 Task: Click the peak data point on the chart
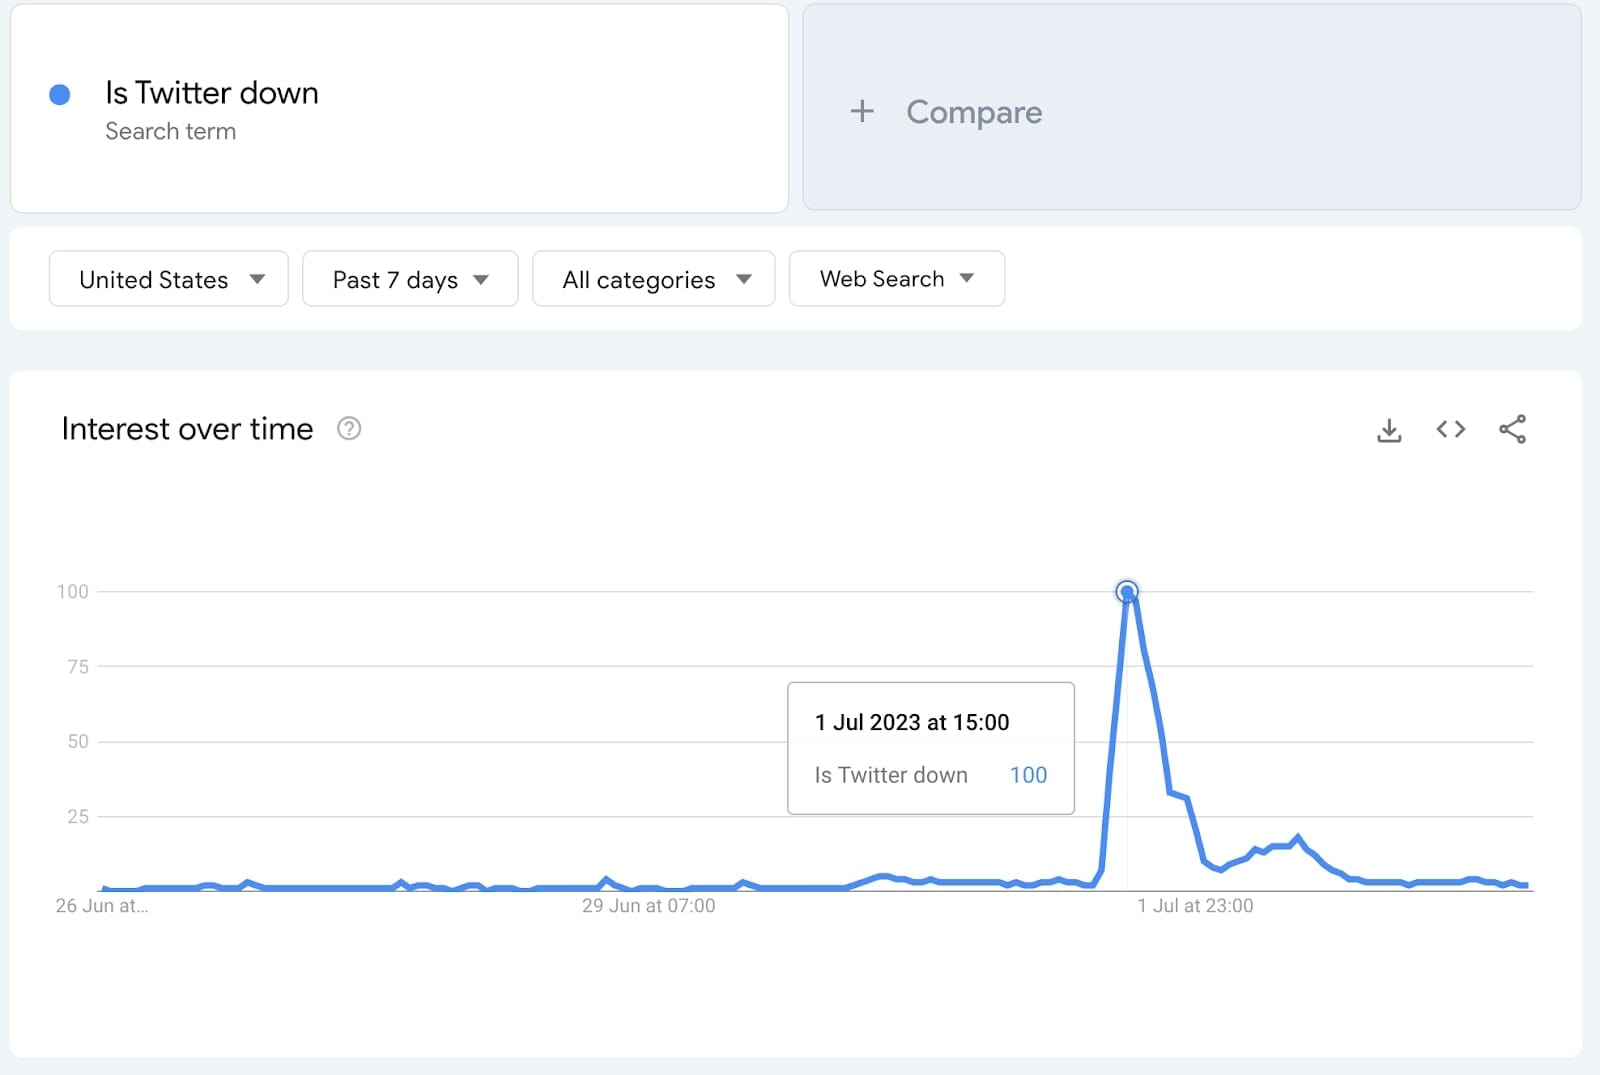(1127, 592)
